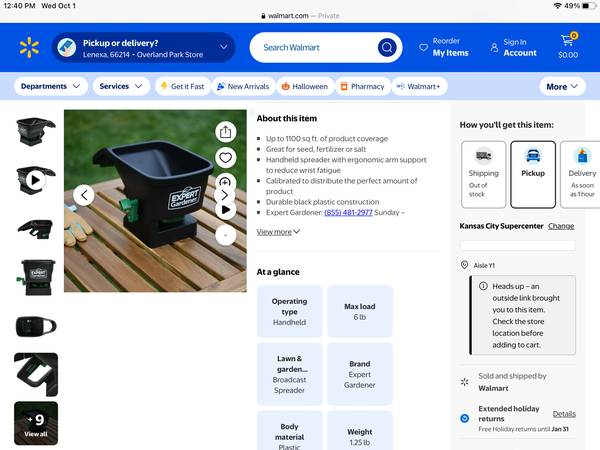Click the zoom-in plus icon on image
The image size is (600, 450).
(x=225, y=180)
